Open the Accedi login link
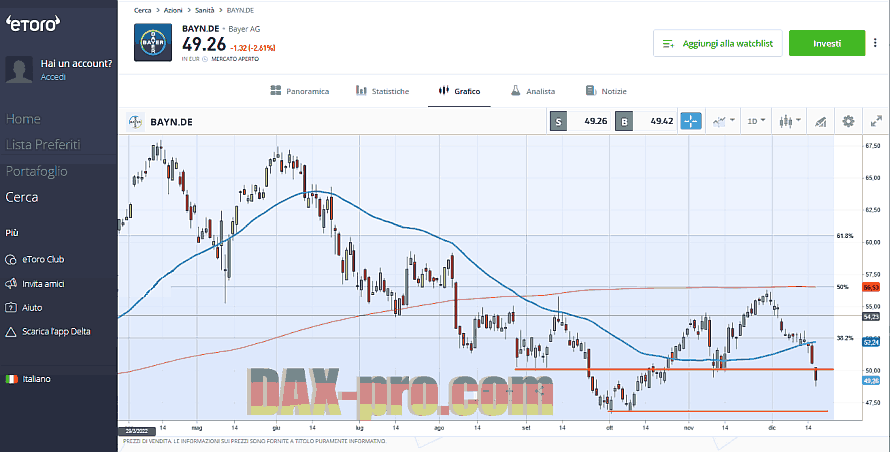Screen dimensions: 890x452 point(53,77)
